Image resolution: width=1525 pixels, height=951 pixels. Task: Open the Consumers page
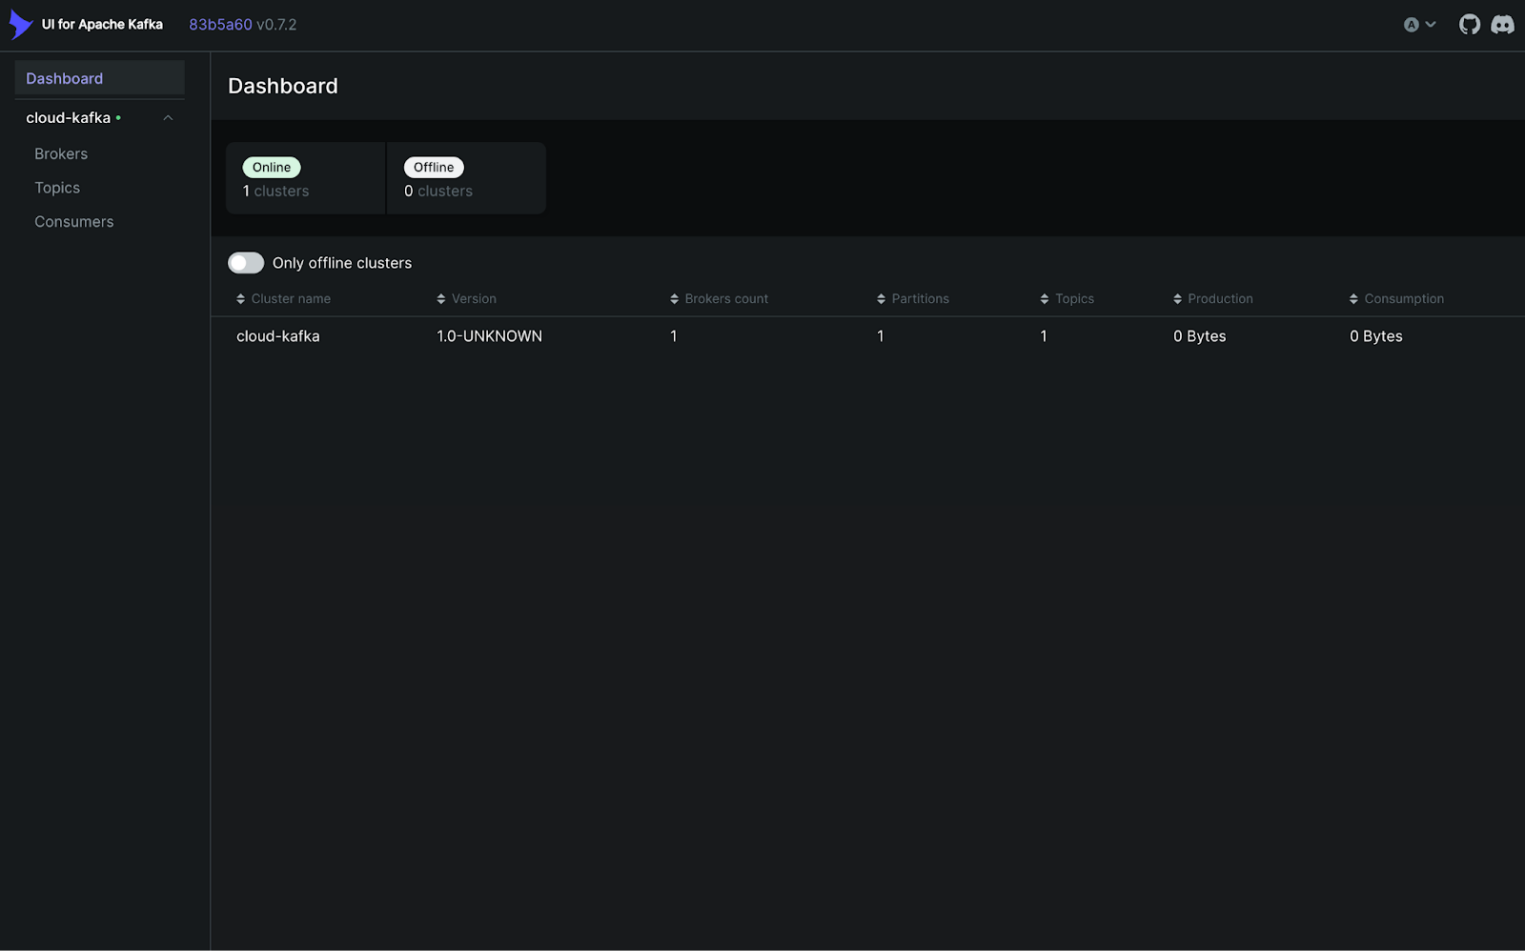[x=74, y=222]
